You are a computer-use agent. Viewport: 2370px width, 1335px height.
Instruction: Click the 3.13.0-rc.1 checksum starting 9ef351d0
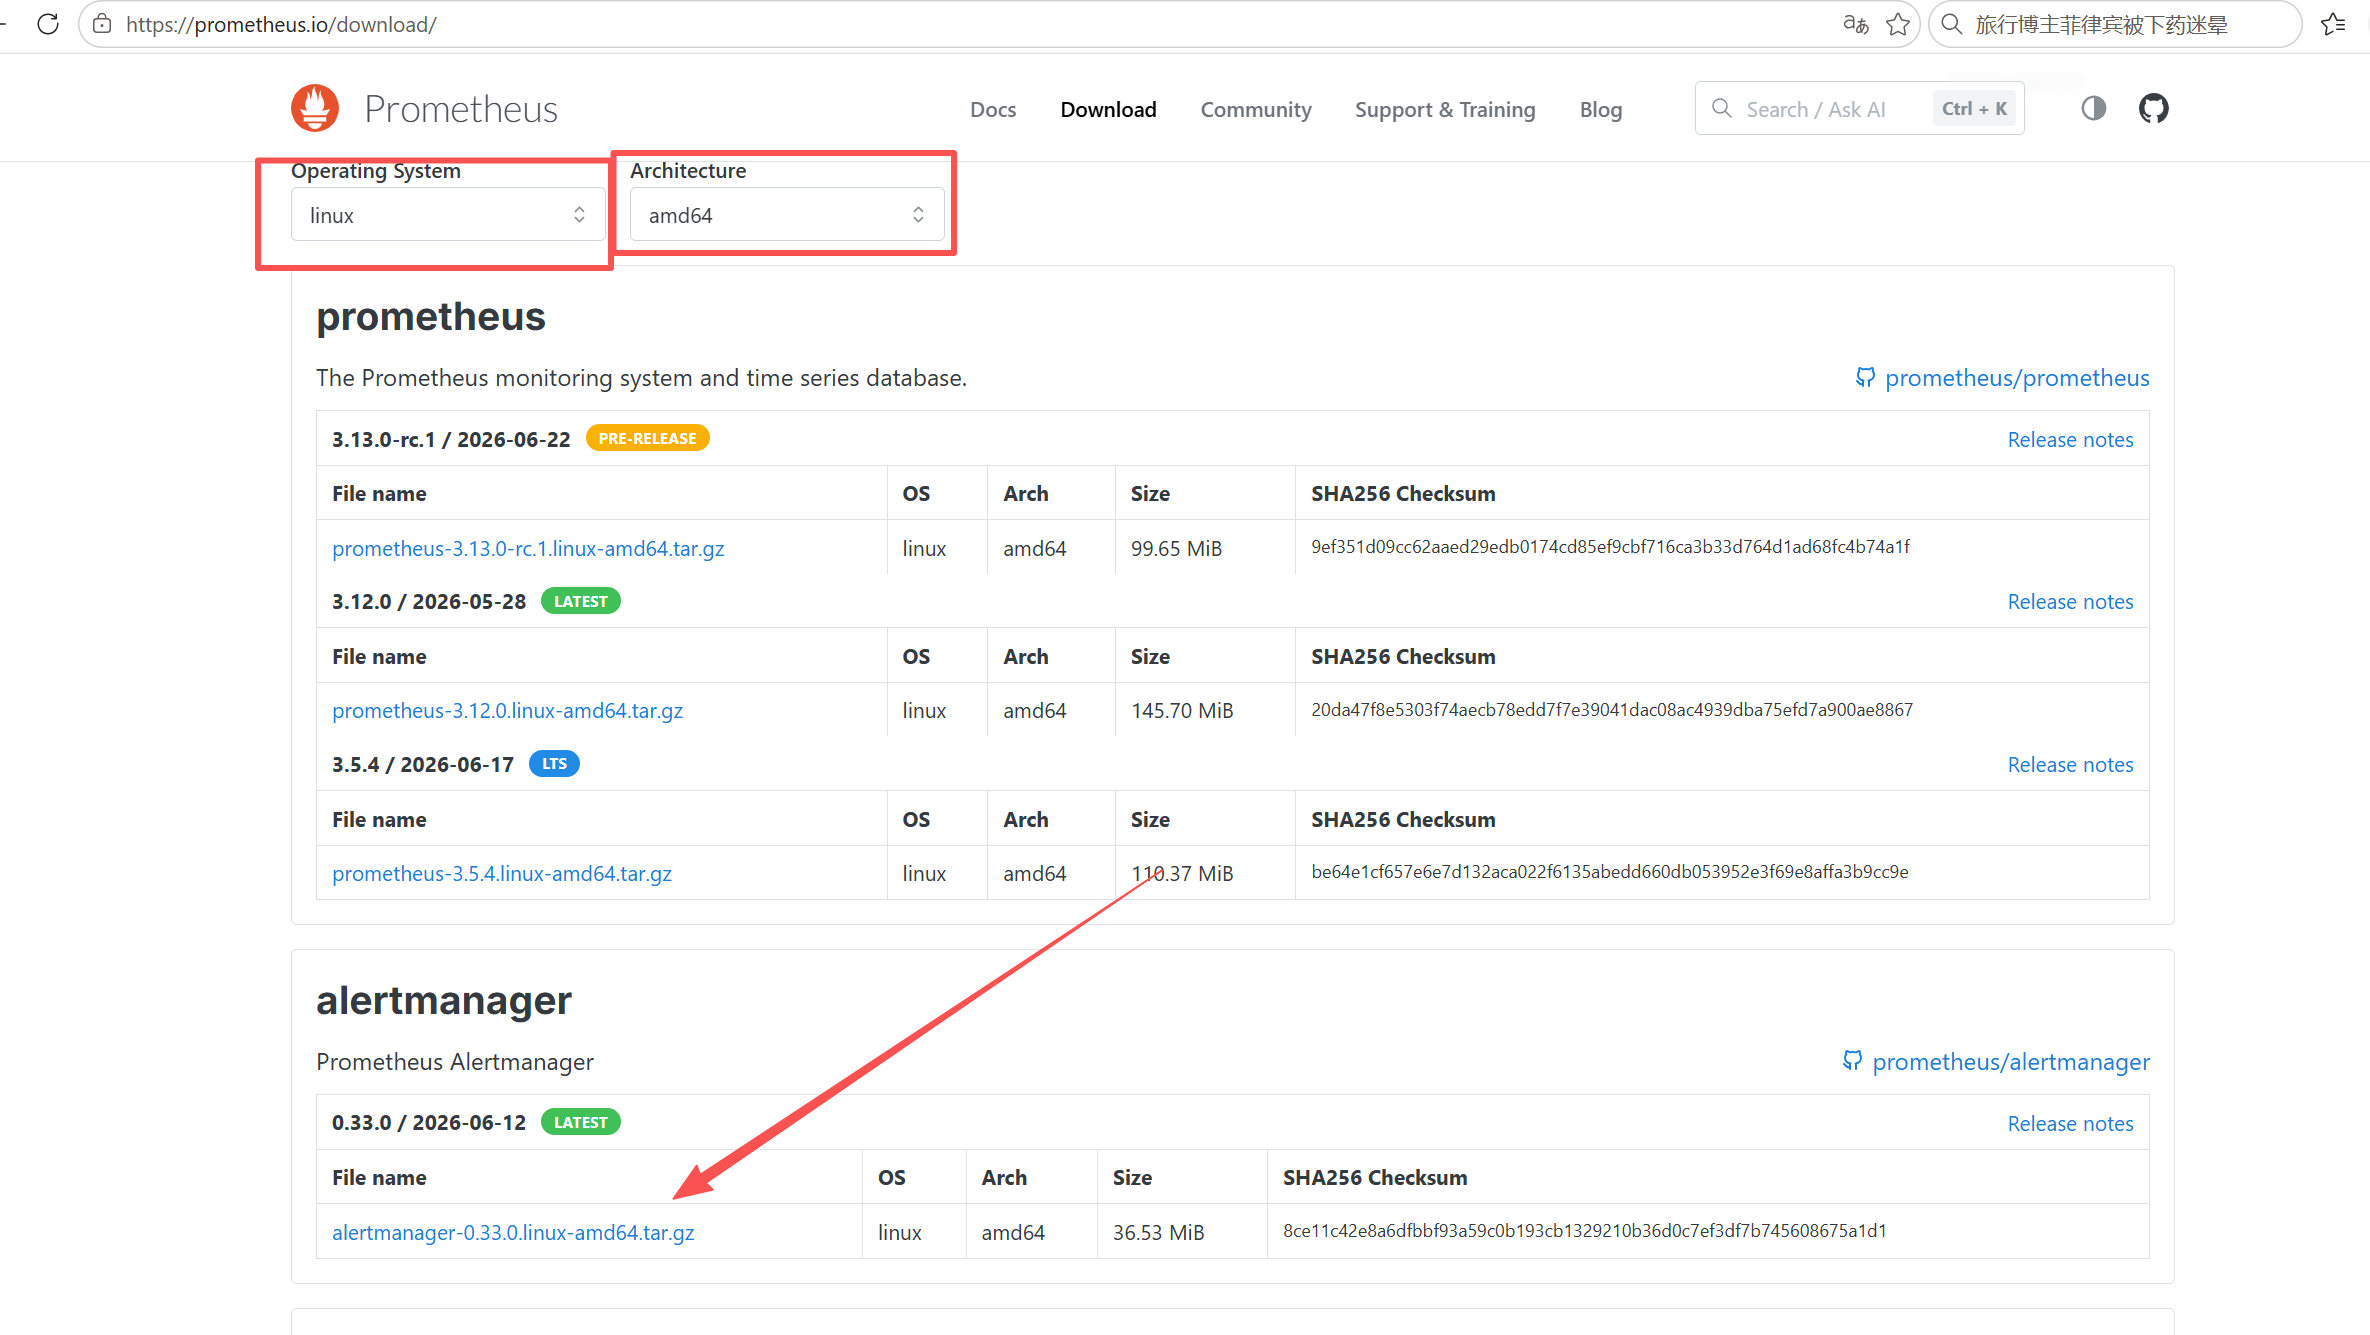(1610, 547)
